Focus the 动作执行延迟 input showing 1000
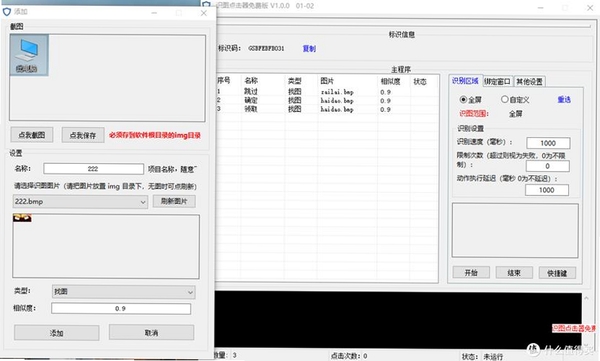The image size is (600, 361). click(547, 190)
